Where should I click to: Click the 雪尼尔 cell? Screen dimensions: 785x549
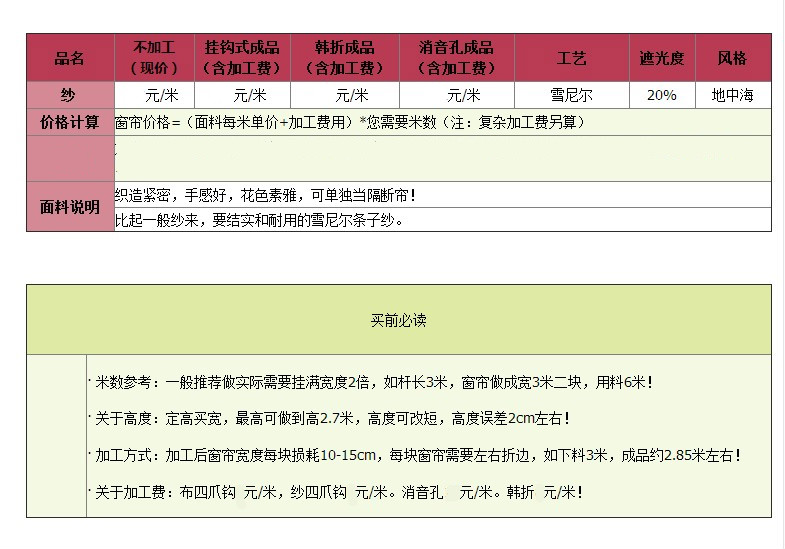tap(572, 95)
